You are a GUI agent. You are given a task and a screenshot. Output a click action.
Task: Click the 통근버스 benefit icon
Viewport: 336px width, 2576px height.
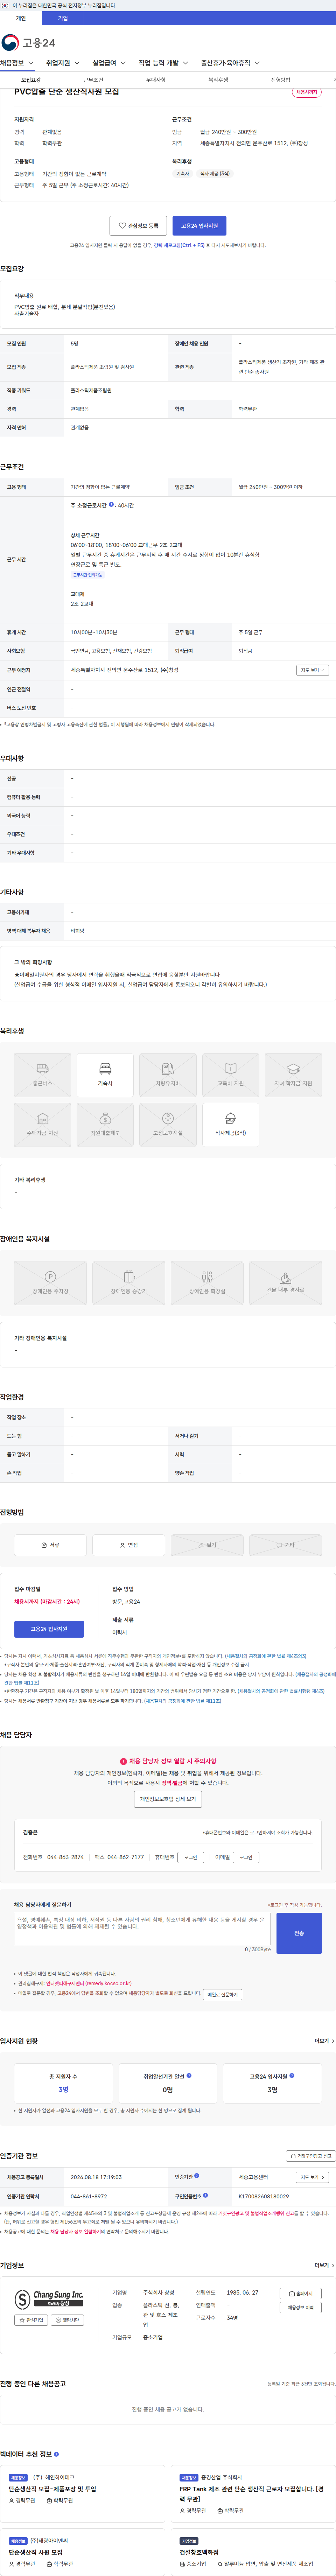point(42,1075)
